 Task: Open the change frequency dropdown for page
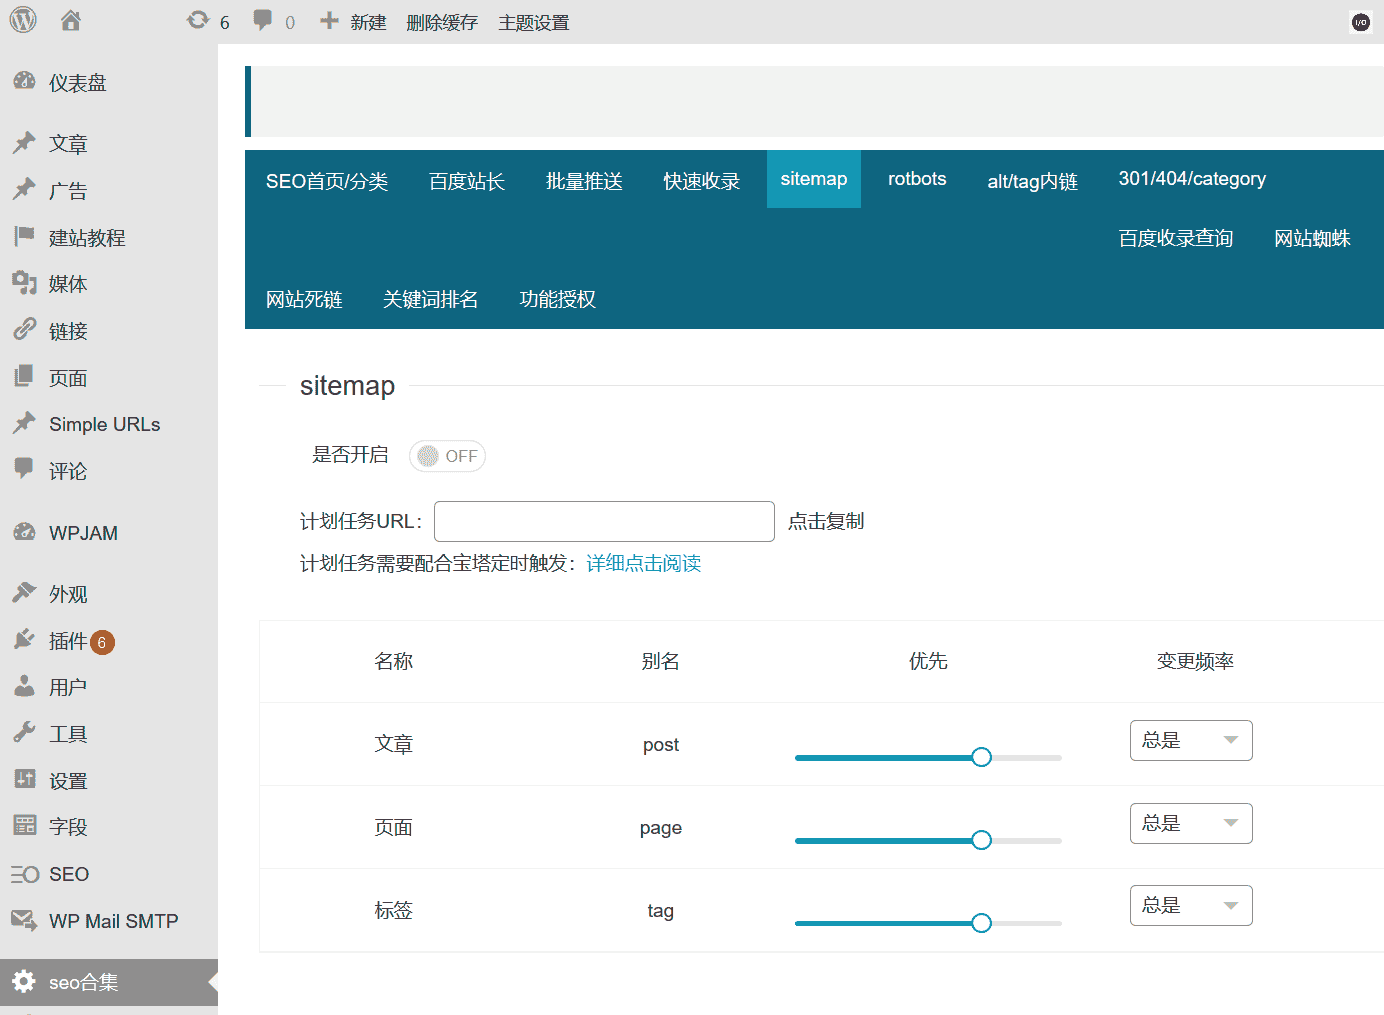click(x=1190, y=824)
